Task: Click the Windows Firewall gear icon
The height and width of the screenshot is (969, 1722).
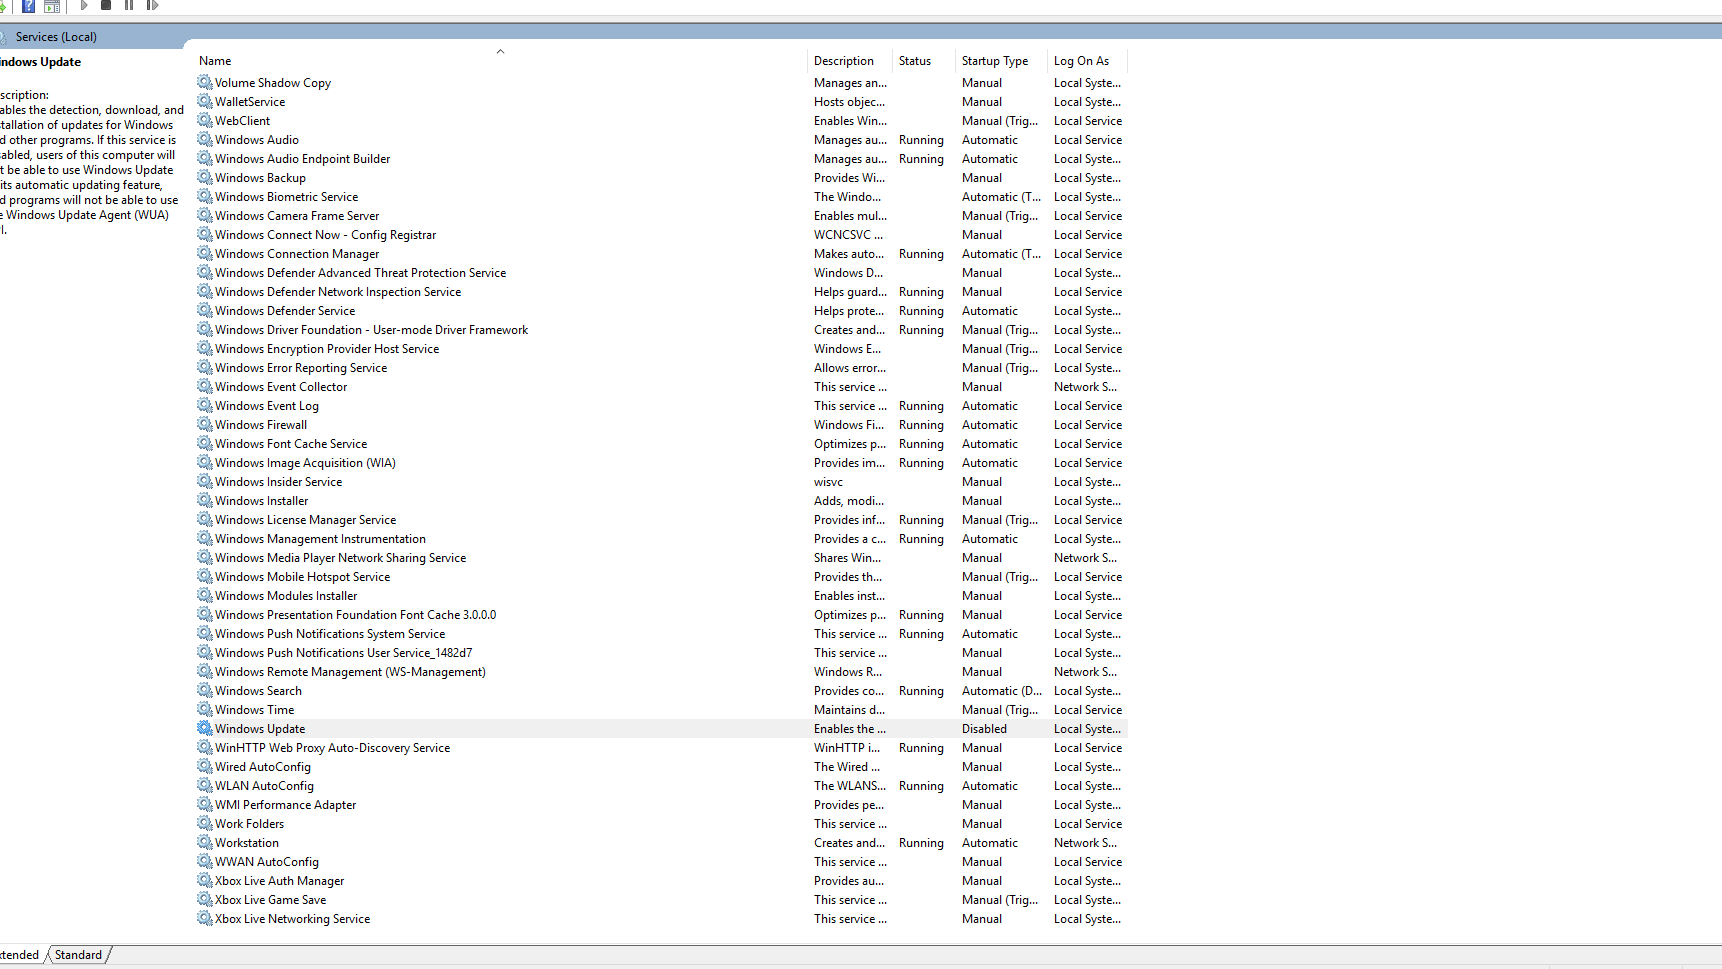Action: [205, 424]
